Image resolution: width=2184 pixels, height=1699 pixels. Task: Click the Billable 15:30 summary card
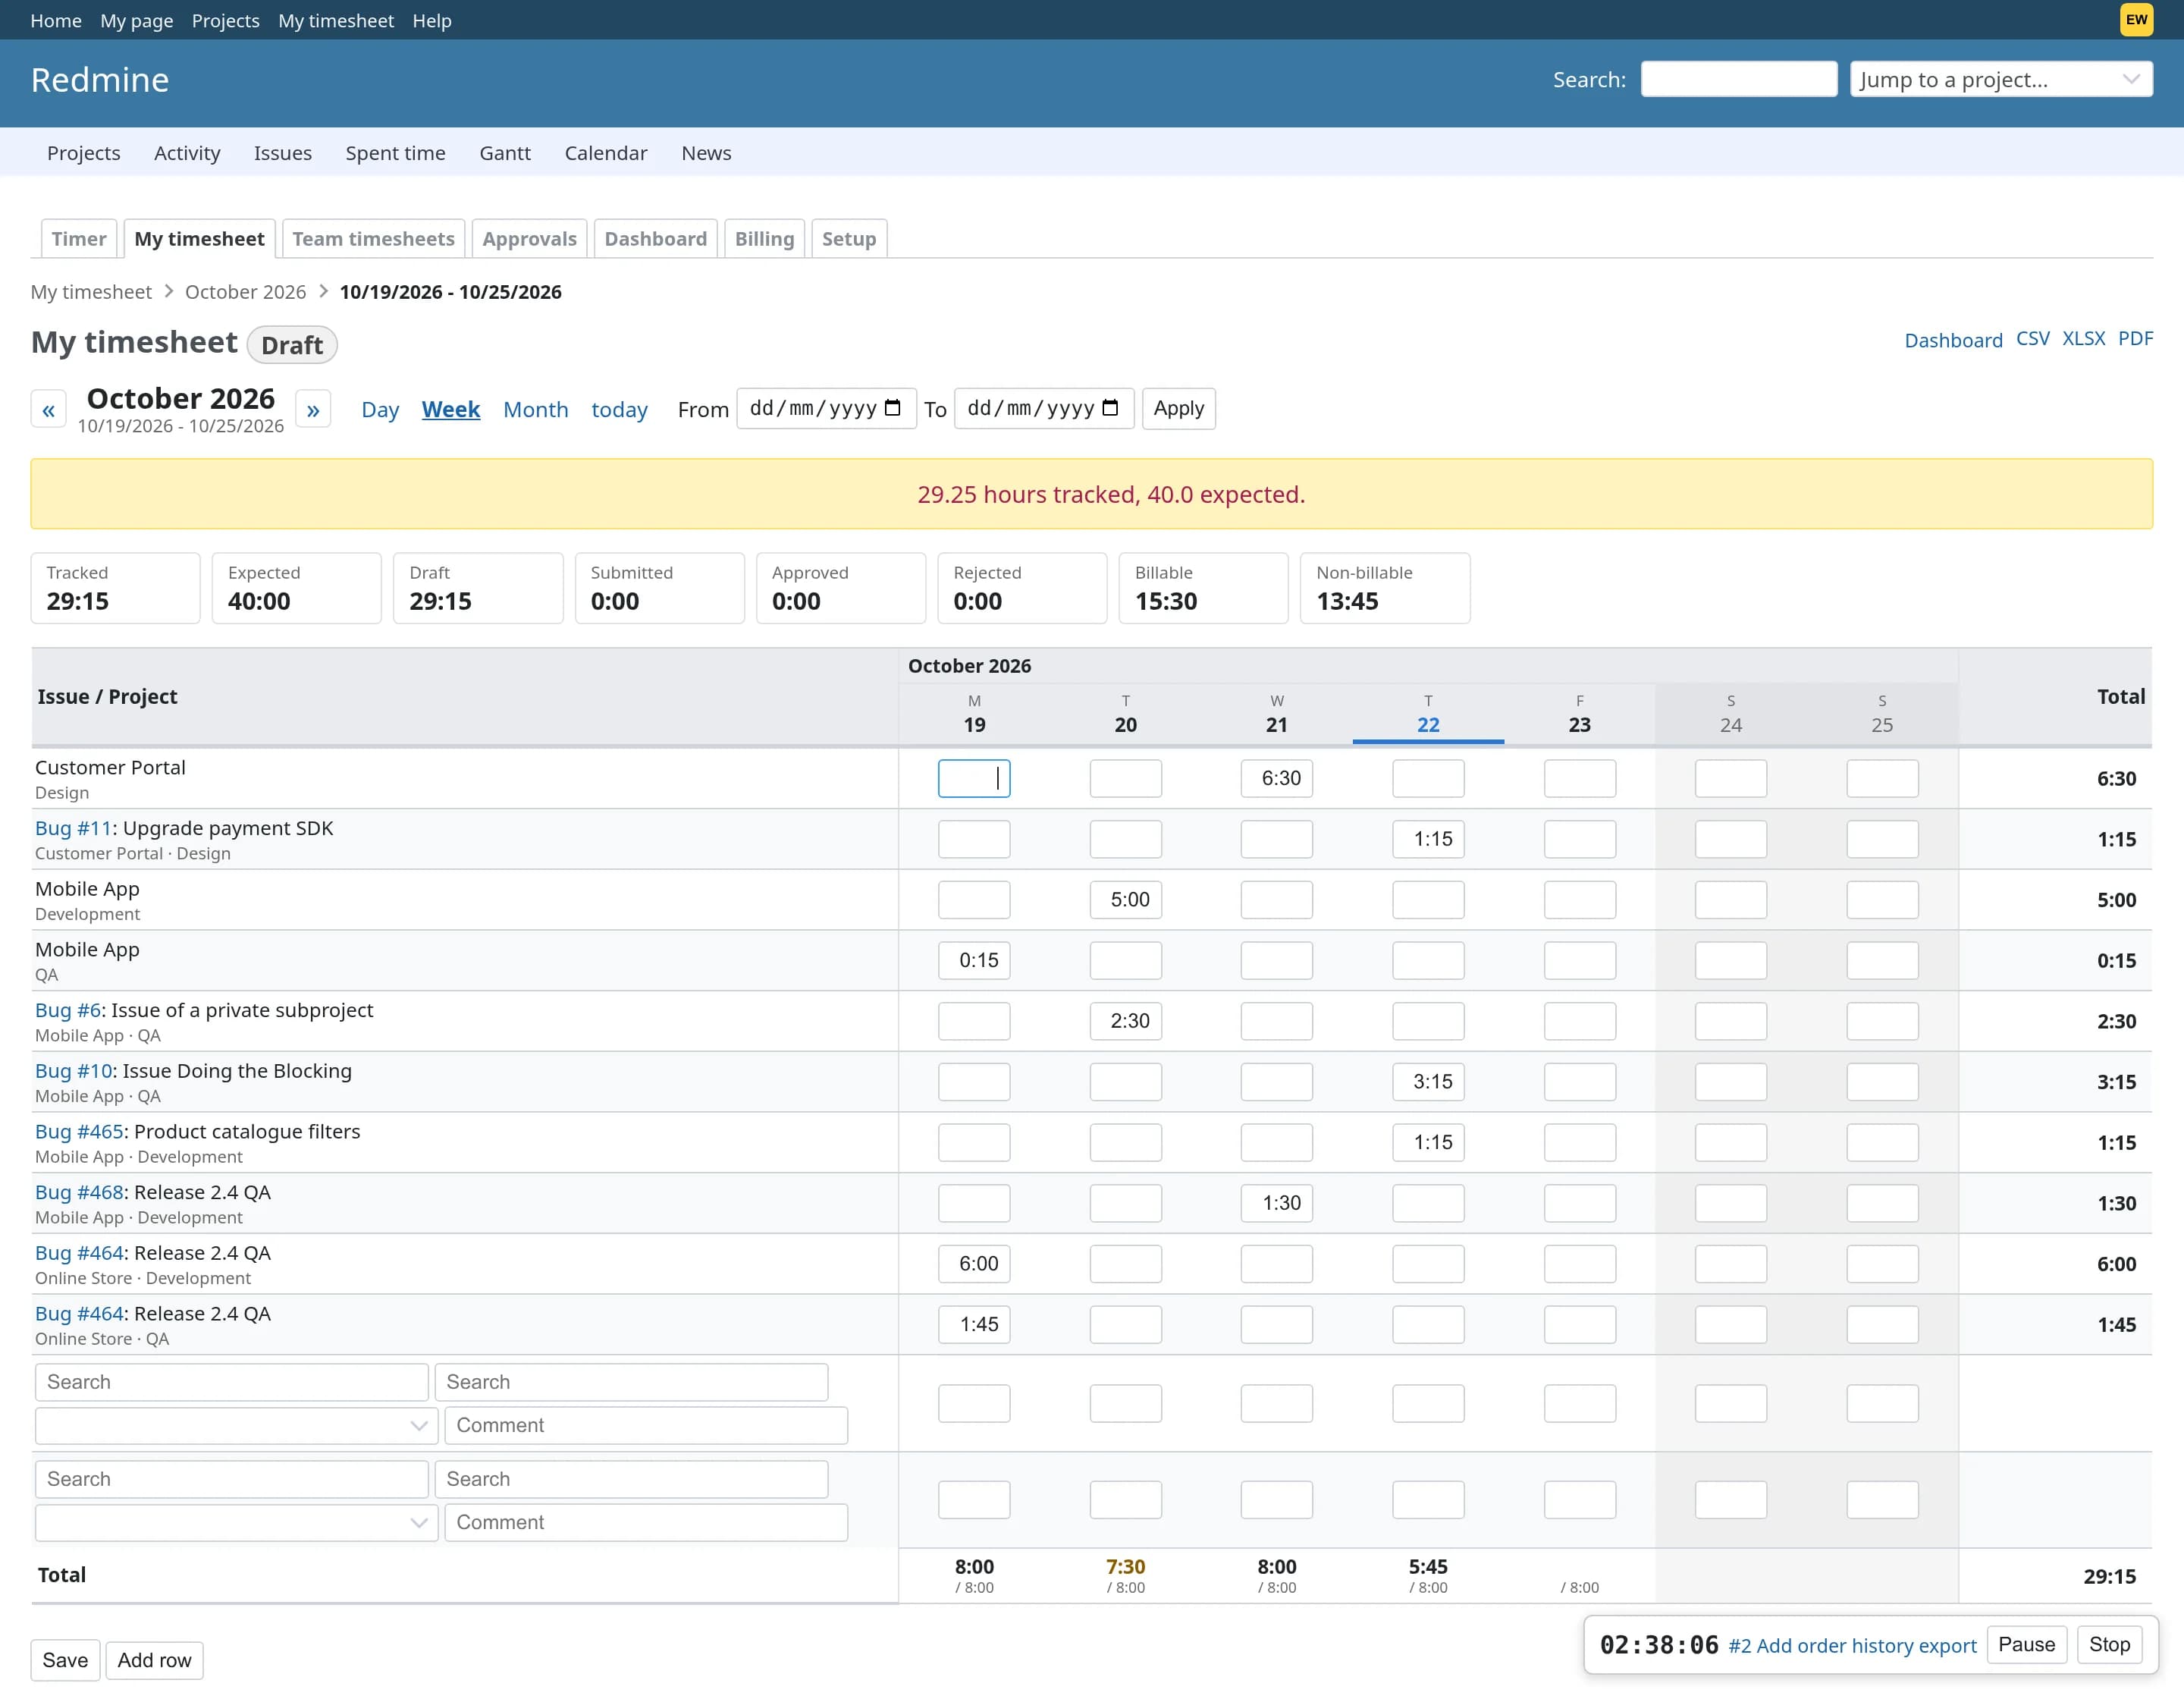coord(1203,588)
